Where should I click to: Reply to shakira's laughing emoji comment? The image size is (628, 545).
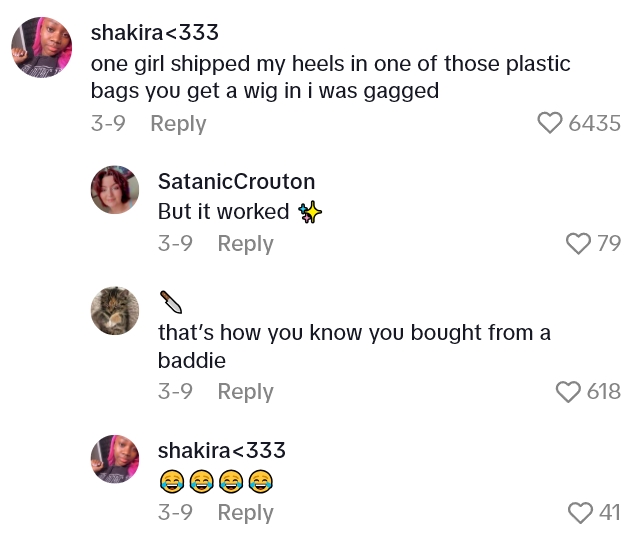245,512
